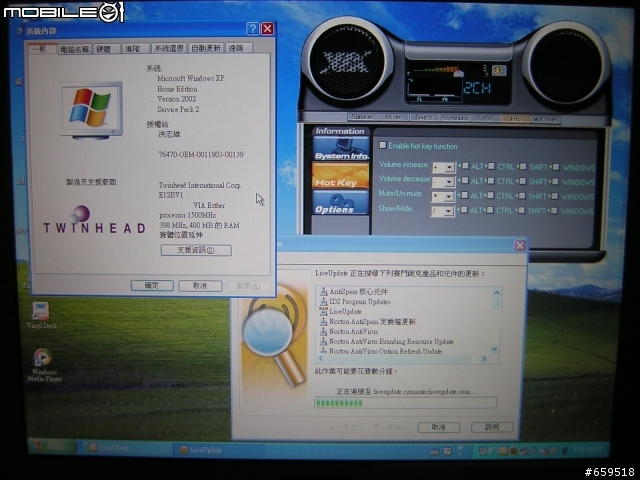Select the orange Hot Key panel button
Viewport: 640px width, 480px height.
point(340,176)
